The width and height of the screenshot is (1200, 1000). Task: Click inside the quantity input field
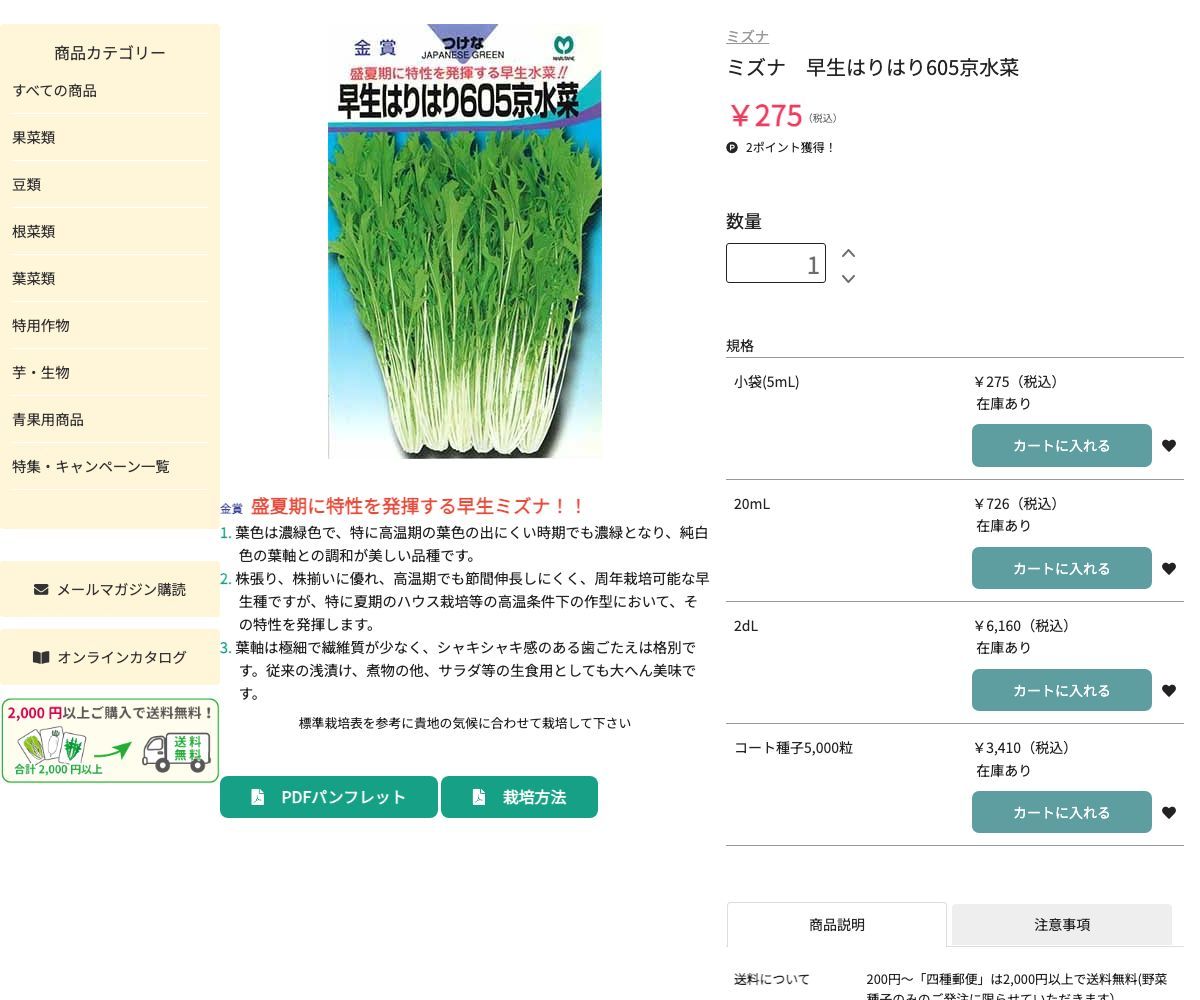point(776,263)
